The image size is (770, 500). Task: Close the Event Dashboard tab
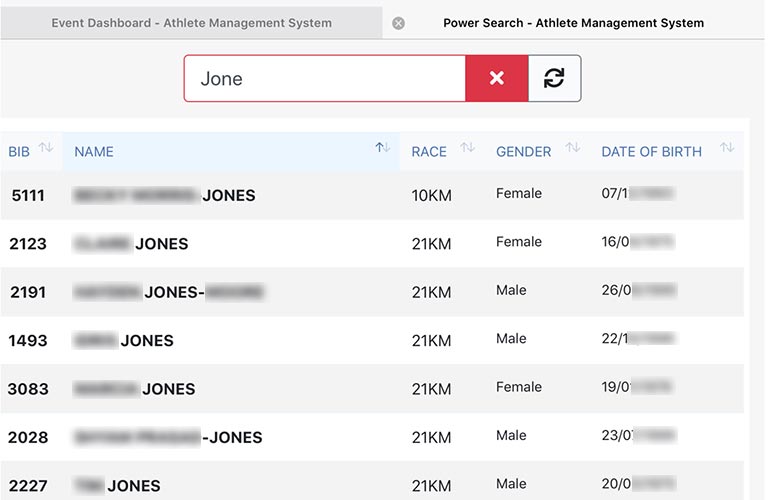(398, 23)
